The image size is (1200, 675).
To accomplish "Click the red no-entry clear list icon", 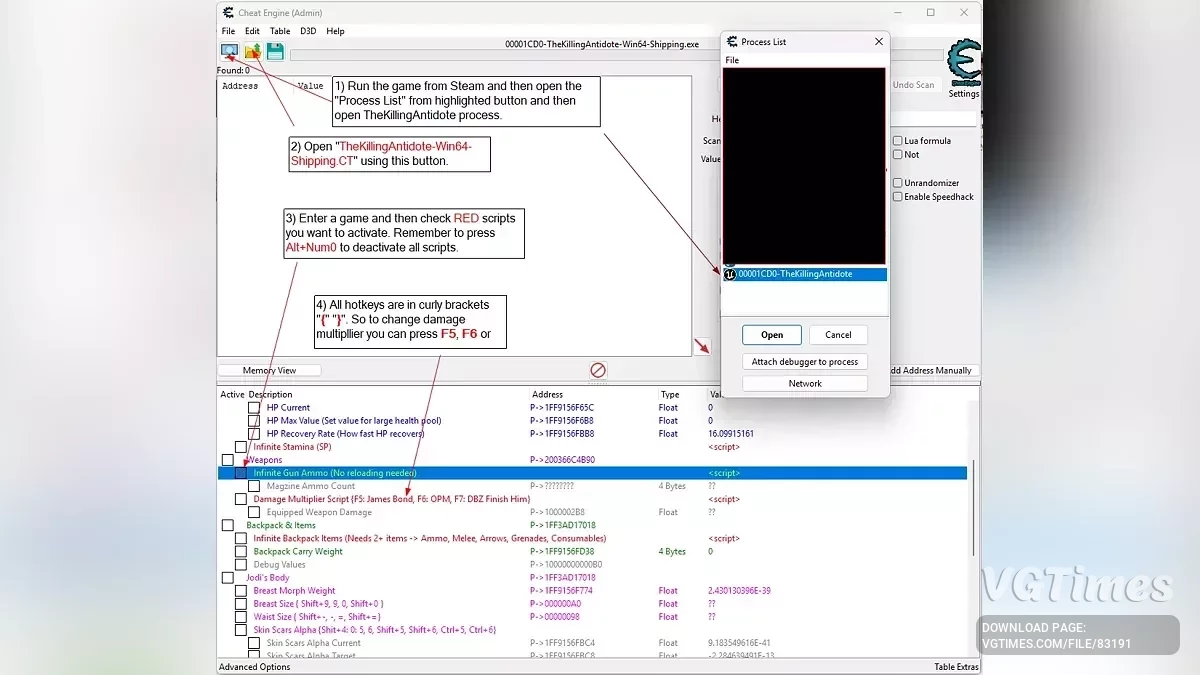I will (x=598, y=370).
